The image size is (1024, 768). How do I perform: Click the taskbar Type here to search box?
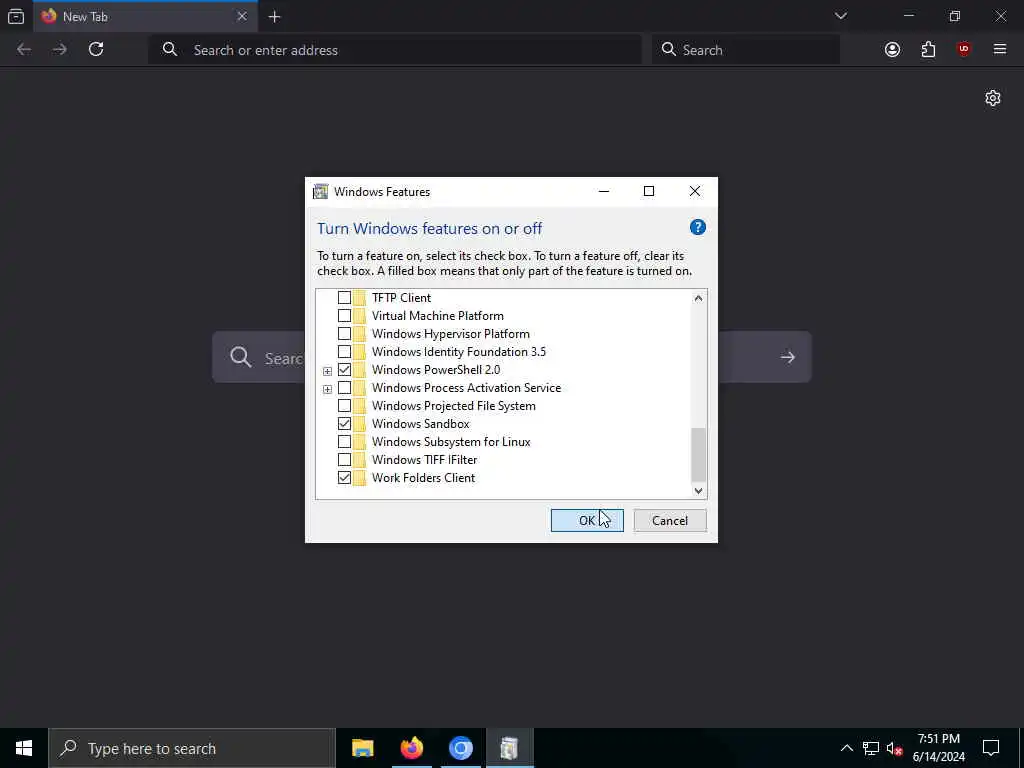click(x=192, y=748)
